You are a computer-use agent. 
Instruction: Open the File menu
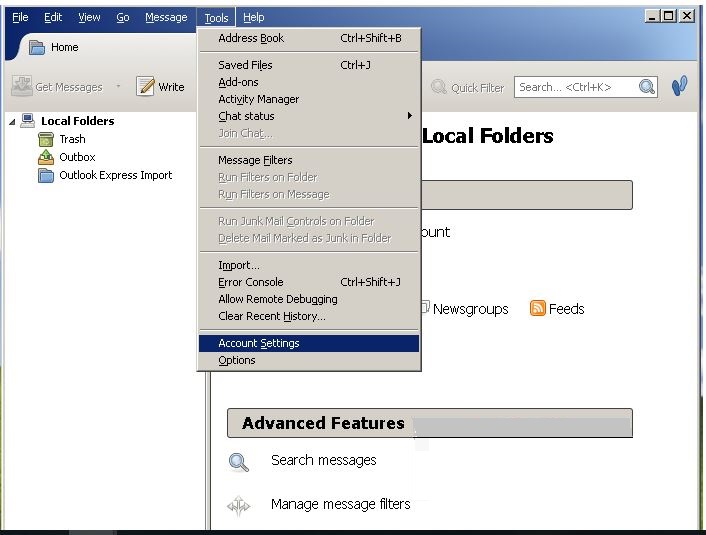coord(20,17)
